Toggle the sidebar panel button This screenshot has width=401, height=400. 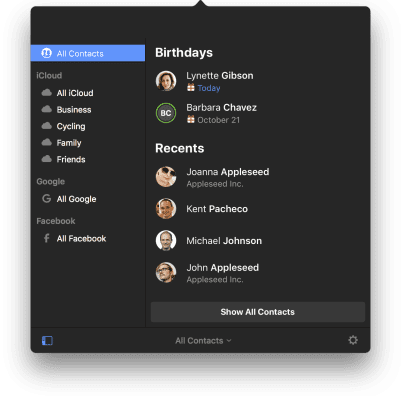tap(47, 340)
